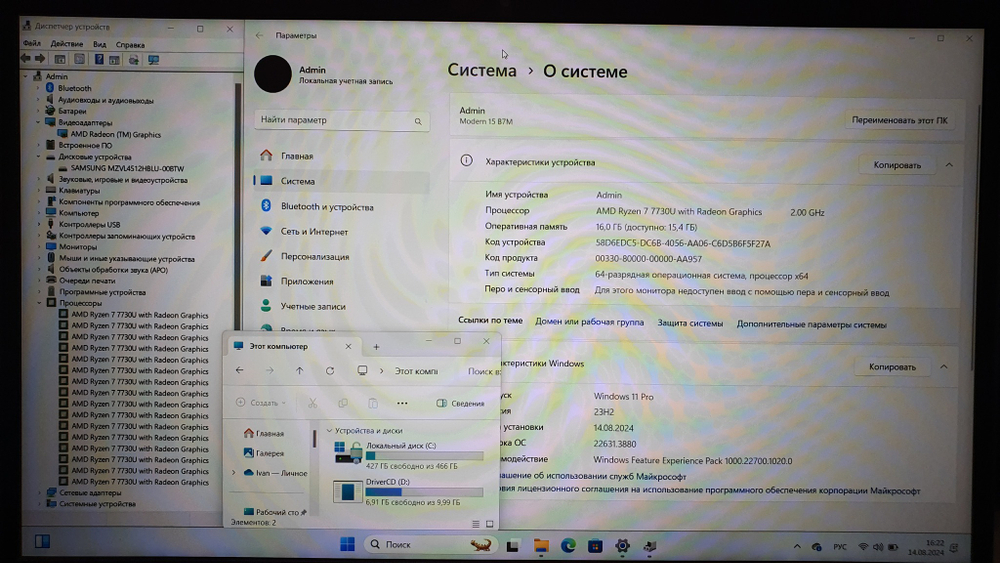The height and width of the screenshot is (563, 1000).
Task: Expand Мониторы node in Device Manager
Action: [39, 247]
